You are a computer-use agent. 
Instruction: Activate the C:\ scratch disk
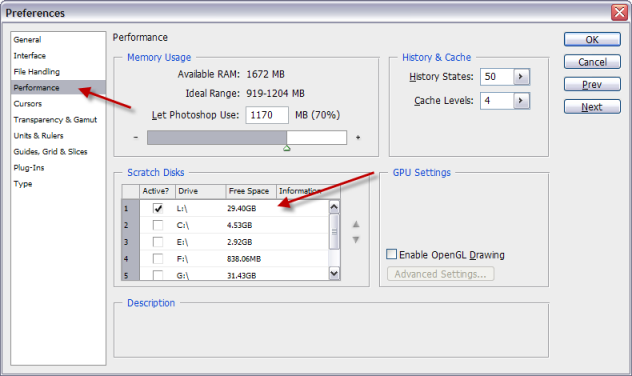click(158, 225)
